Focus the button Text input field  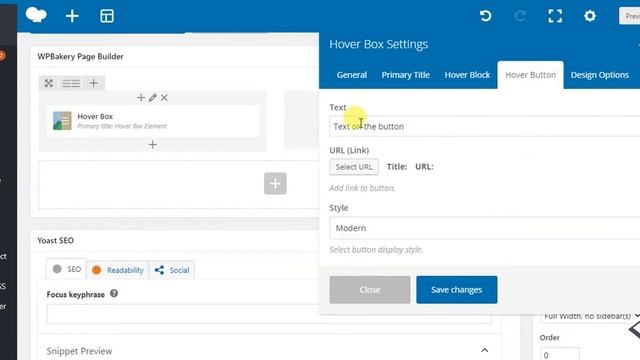tap(484, 126)
